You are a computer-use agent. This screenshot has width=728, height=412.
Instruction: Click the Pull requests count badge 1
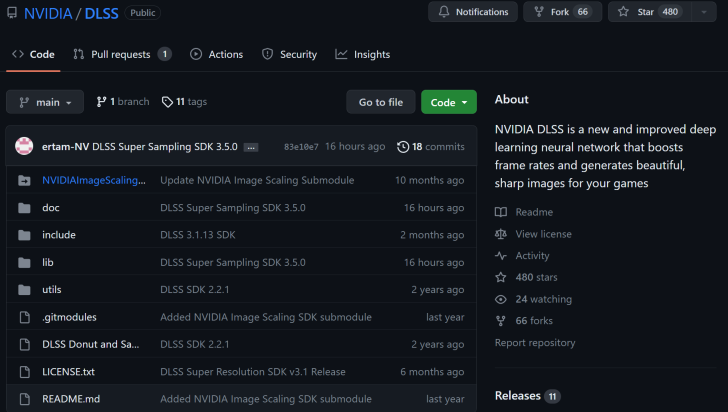pos(164,54)
